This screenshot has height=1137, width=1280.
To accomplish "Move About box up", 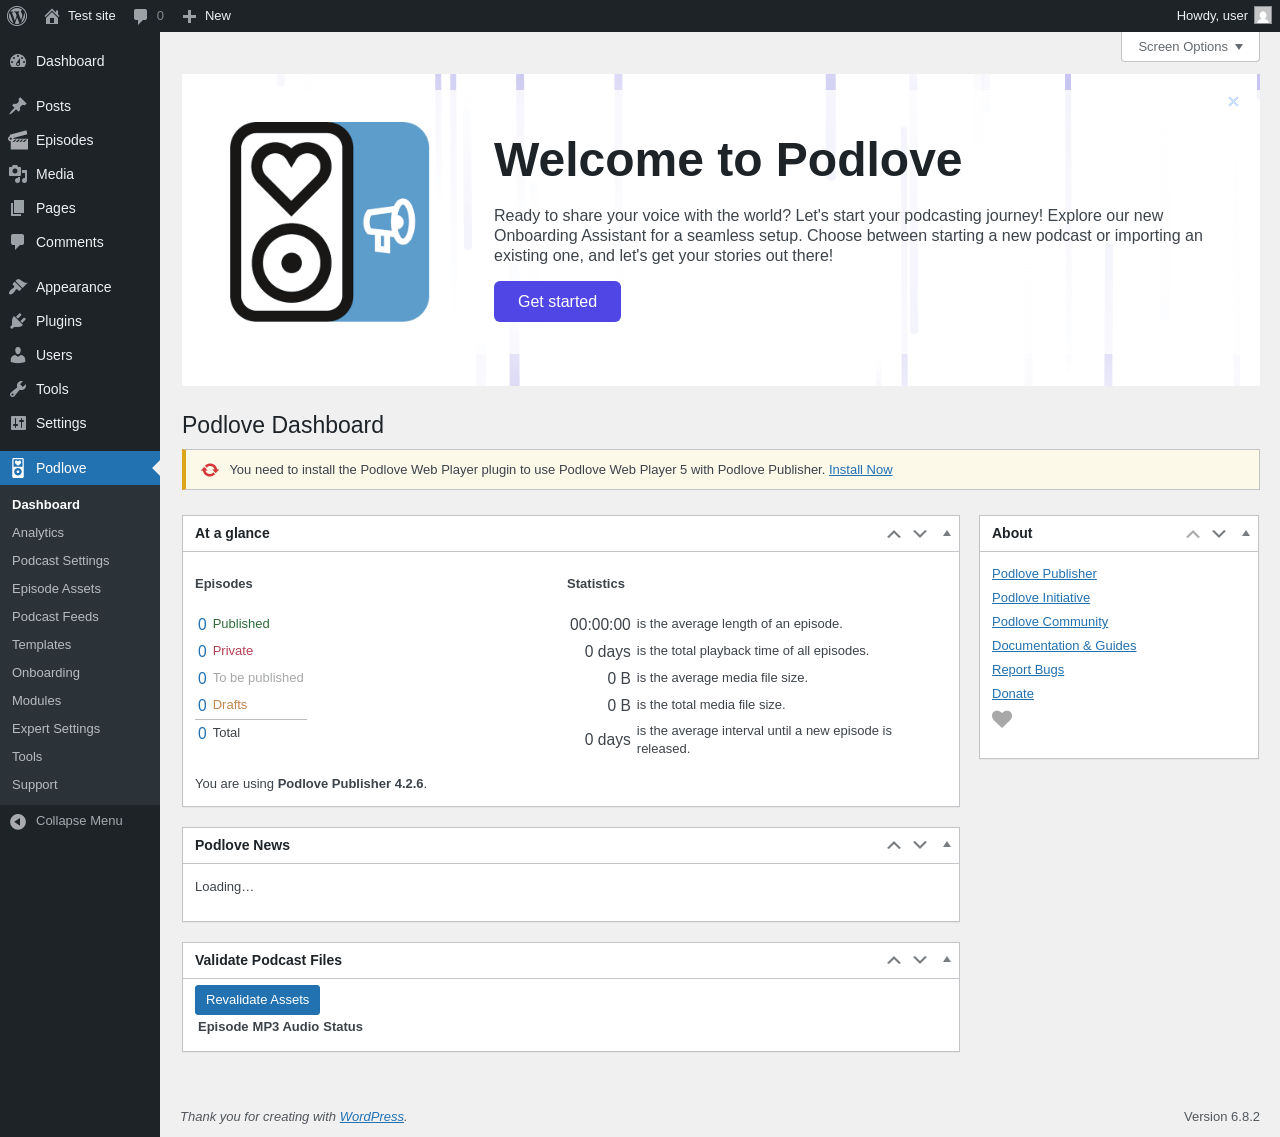I will tap(1193, 534).
